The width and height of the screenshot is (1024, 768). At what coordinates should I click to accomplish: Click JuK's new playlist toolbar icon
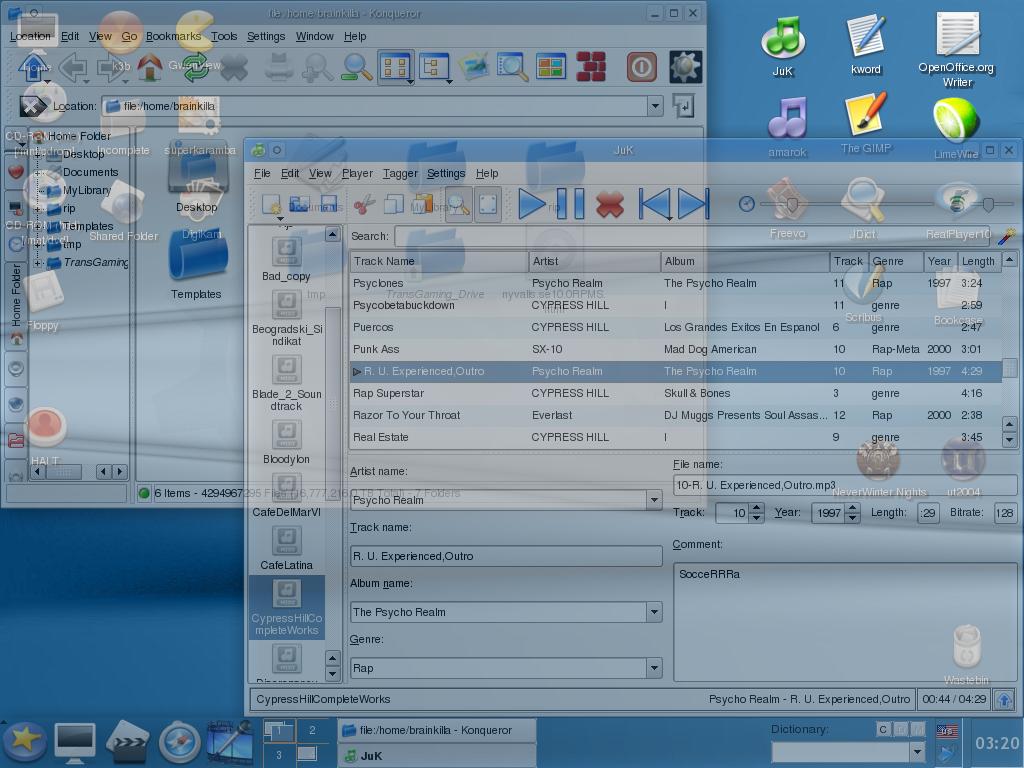coord(271,204)
